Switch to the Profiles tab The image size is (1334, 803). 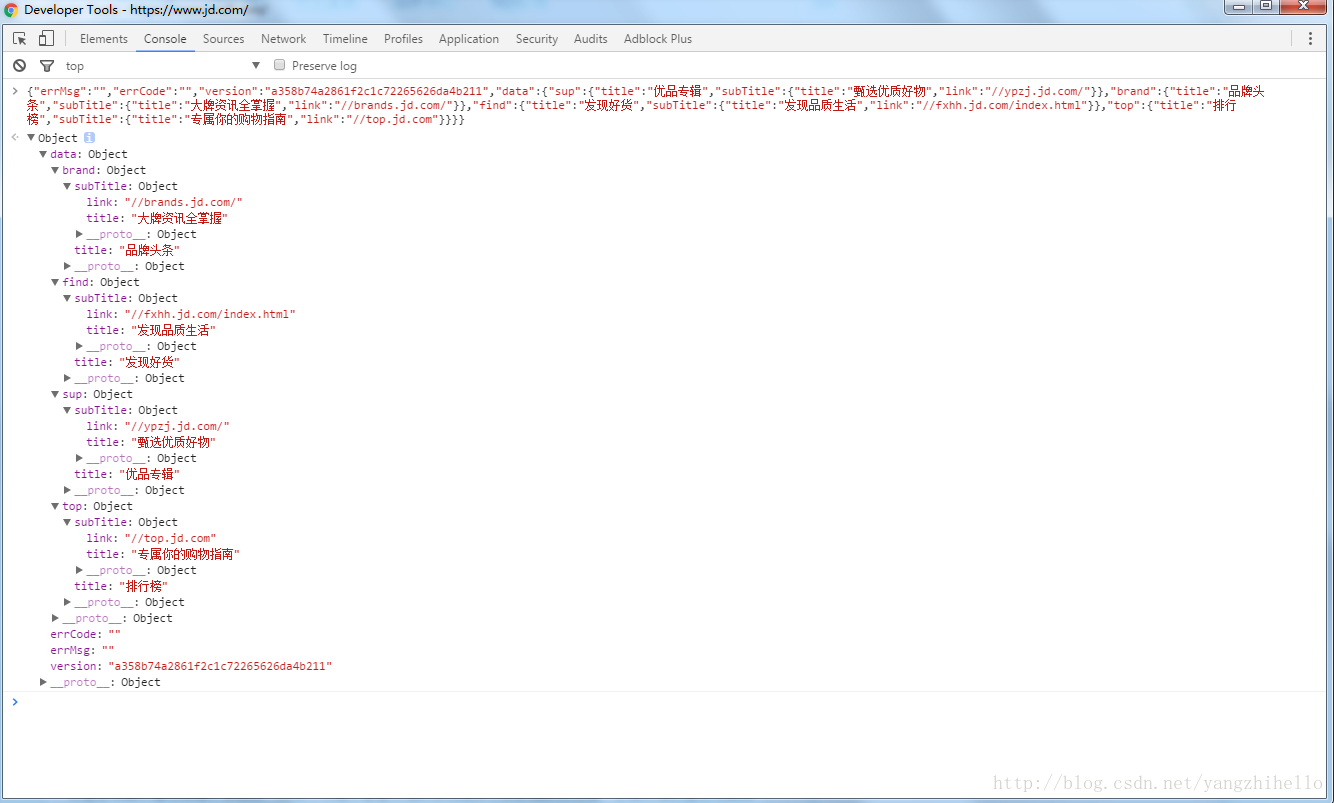click(403, 39)
